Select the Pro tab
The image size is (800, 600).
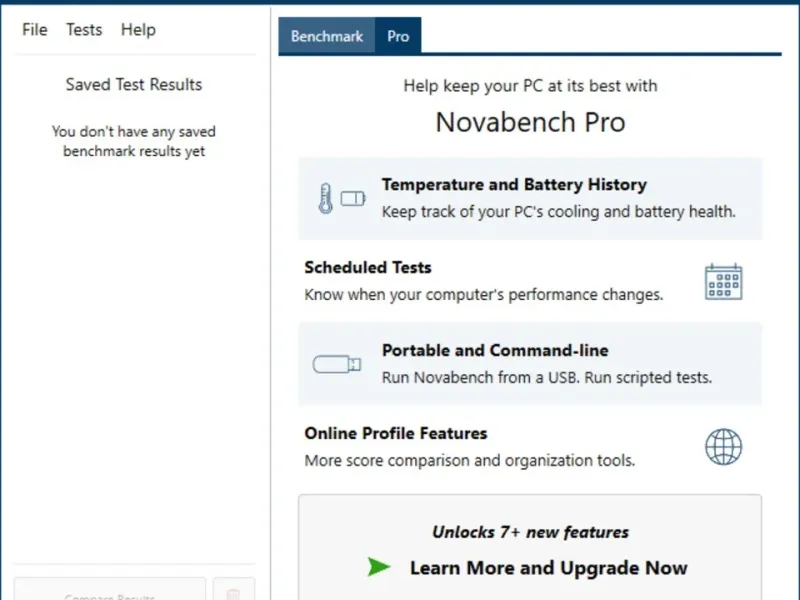pyautogui.click(x=398, y=36)
